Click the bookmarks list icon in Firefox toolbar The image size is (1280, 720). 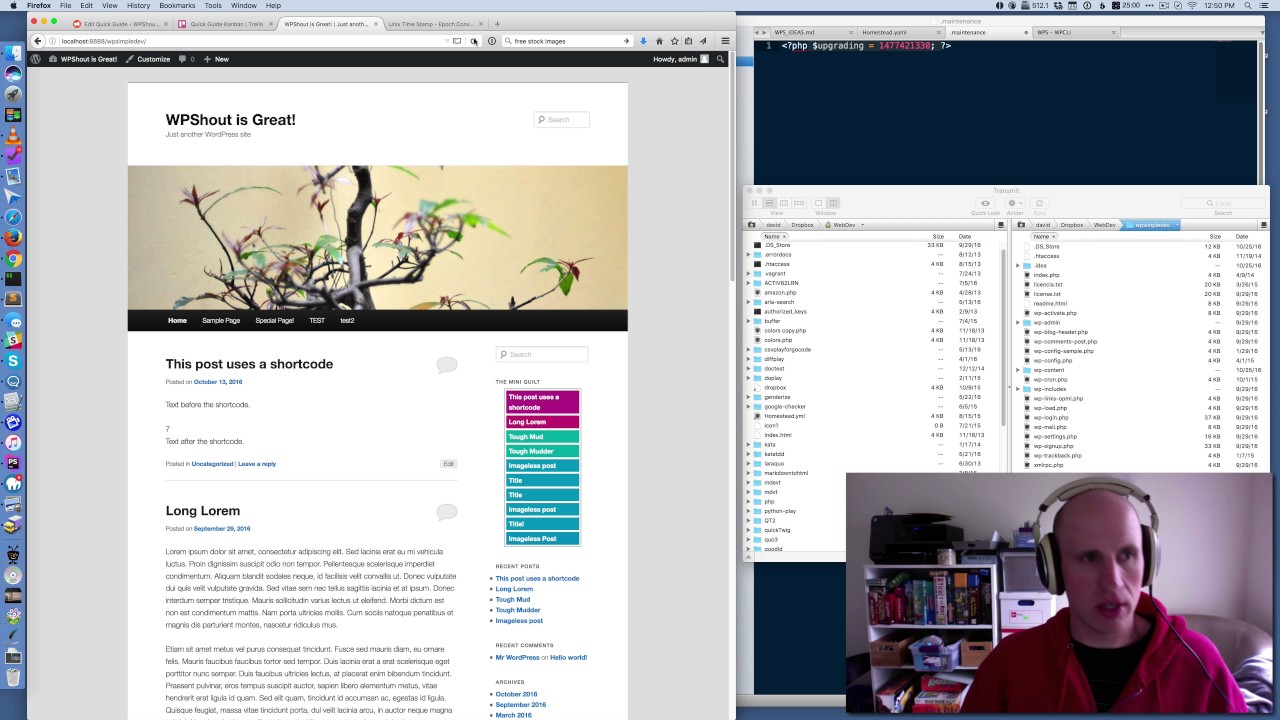(688, 41)
